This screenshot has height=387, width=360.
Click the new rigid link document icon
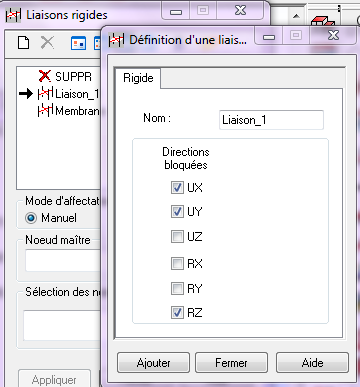point(23,43)
